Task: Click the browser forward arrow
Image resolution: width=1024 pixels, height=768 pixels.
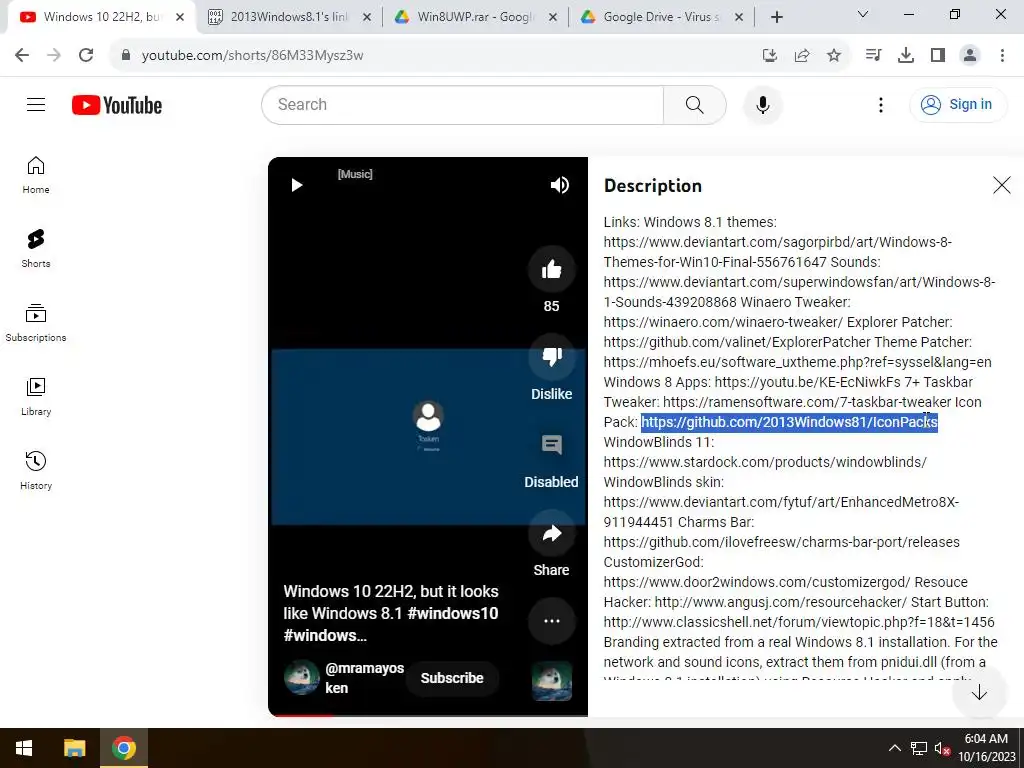Action: point(54,56)
